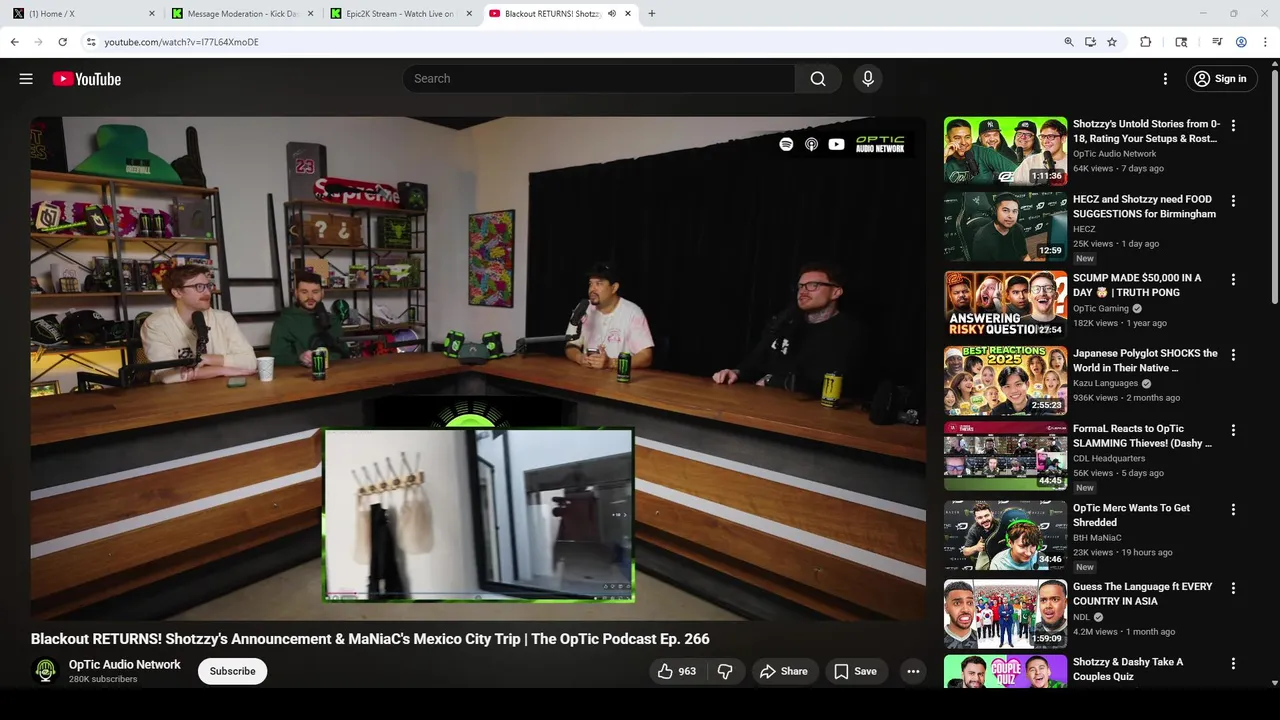Dislike the video with thumbs down
The height and width of the screenshot is (720, 1280).
pyautogui.click(x=726, y=671)
